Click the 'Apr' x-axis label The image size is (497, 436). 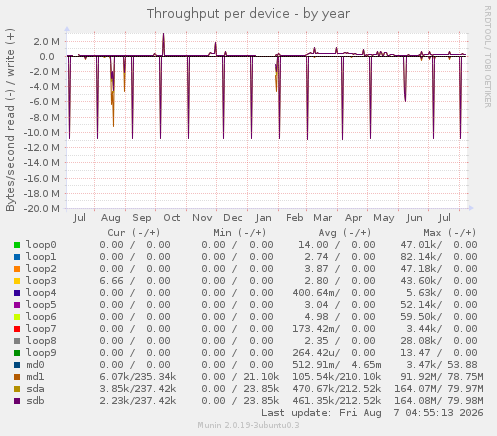tap(353, 218)
